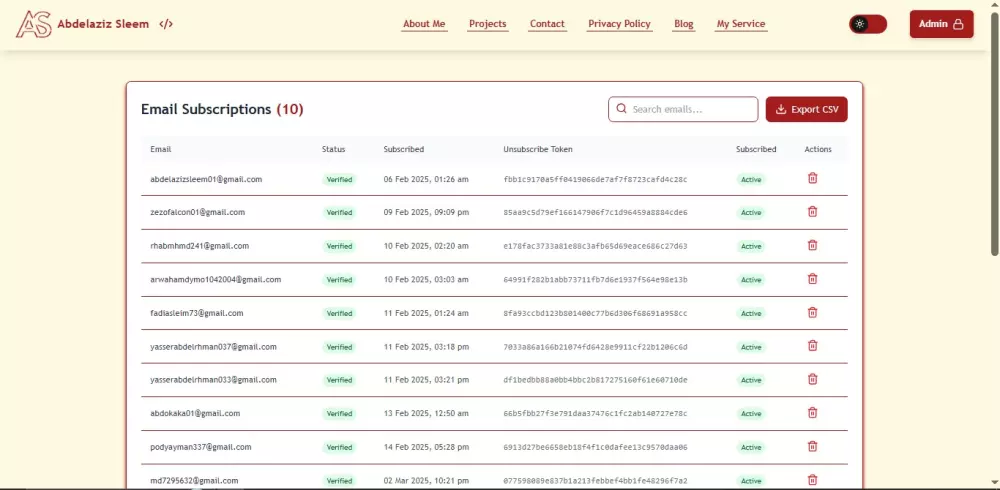The image size is (1000, 490).
Task: Open the Privacy Policy page
Action: 619,24
